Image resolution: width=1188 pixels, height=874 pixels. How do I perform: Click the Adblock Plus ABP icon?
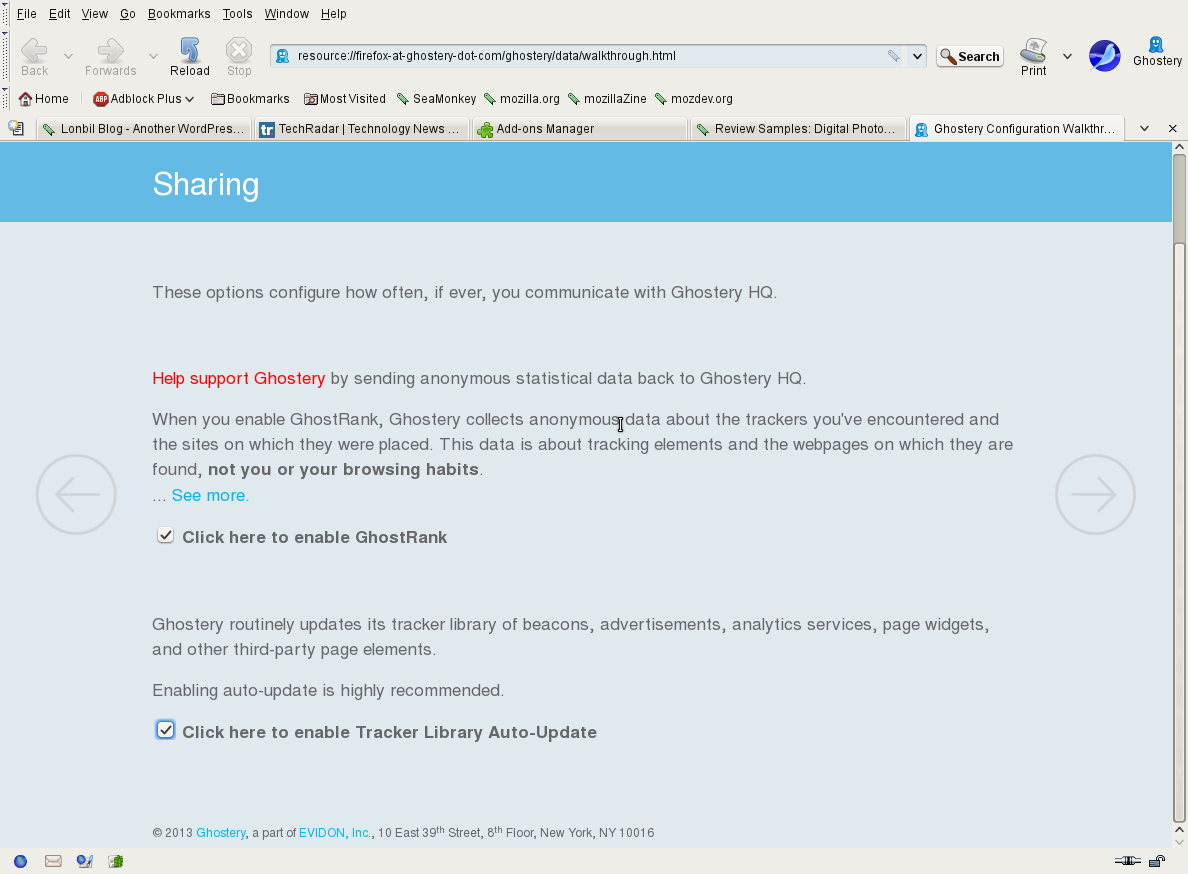(100, 98)
